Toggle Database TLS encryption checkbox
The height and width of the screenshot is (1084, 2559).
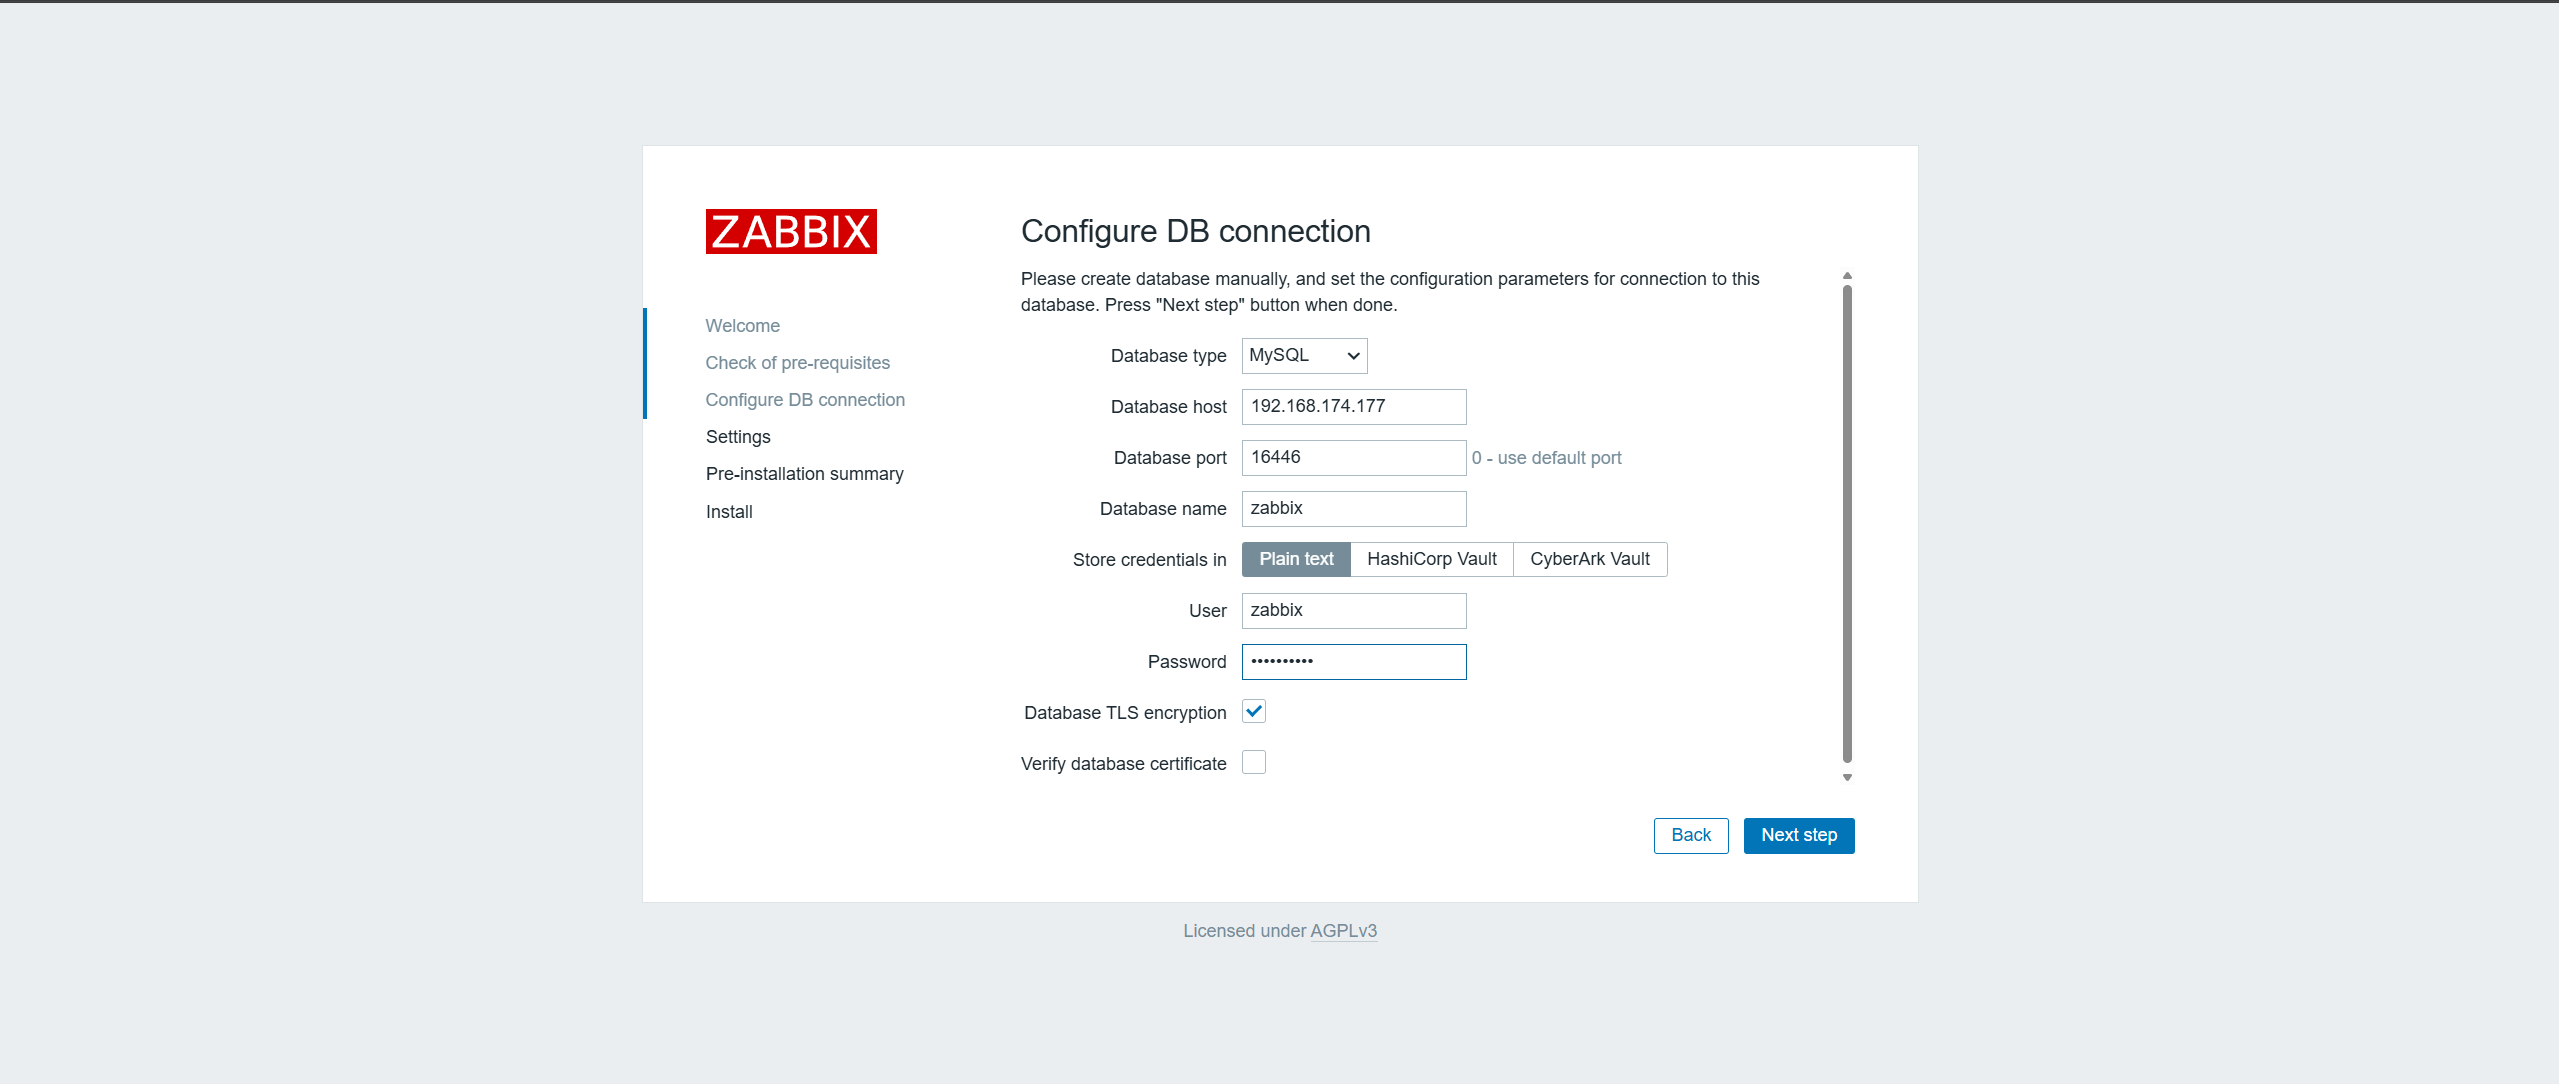click(x=1254, y=712)
